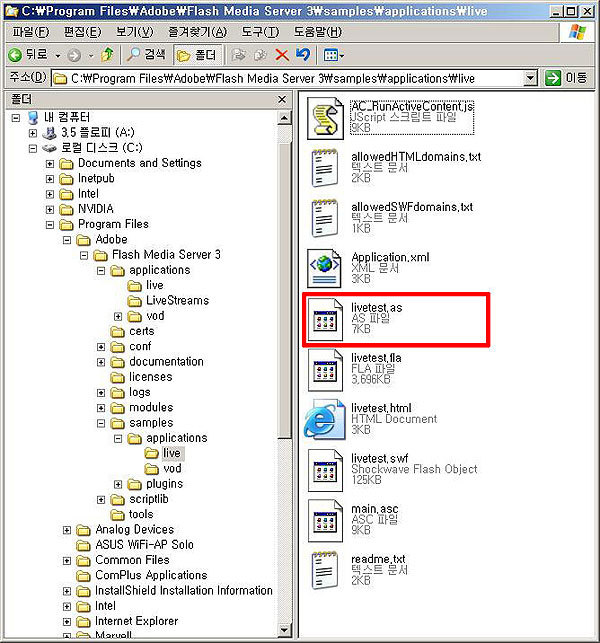Open the 도움말(H) menu

pos(317,32)
